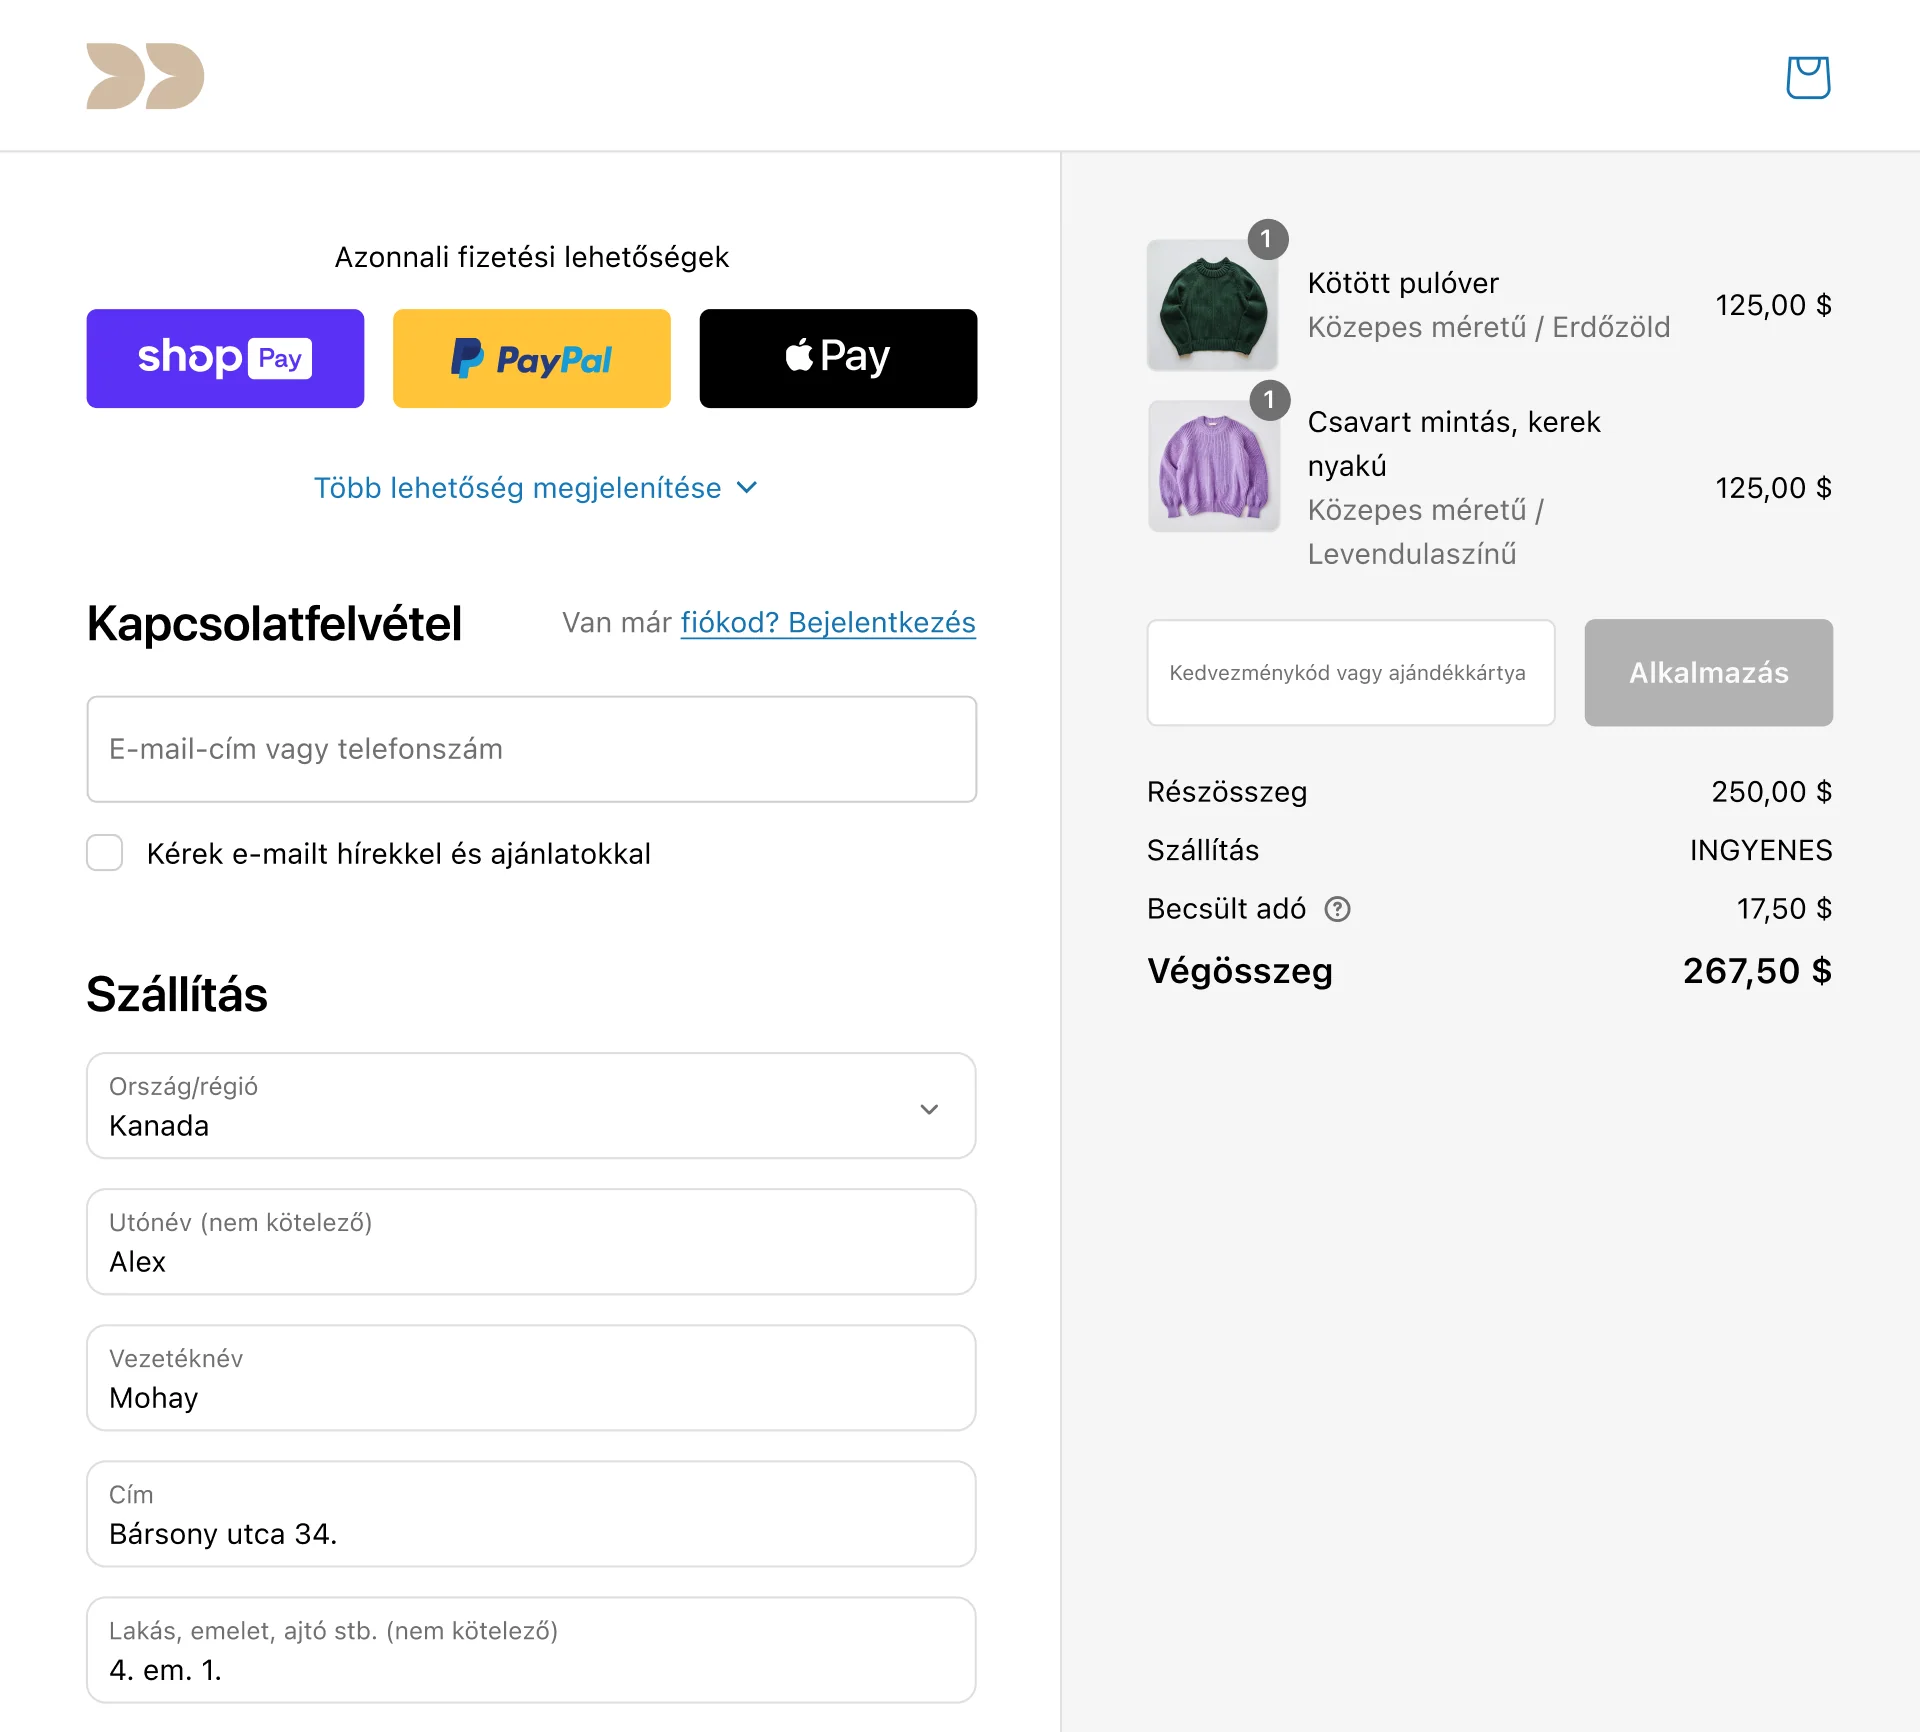Click the estimated tax help icon
The image size is (1920, 1732).
click(x=1337, y=909)
